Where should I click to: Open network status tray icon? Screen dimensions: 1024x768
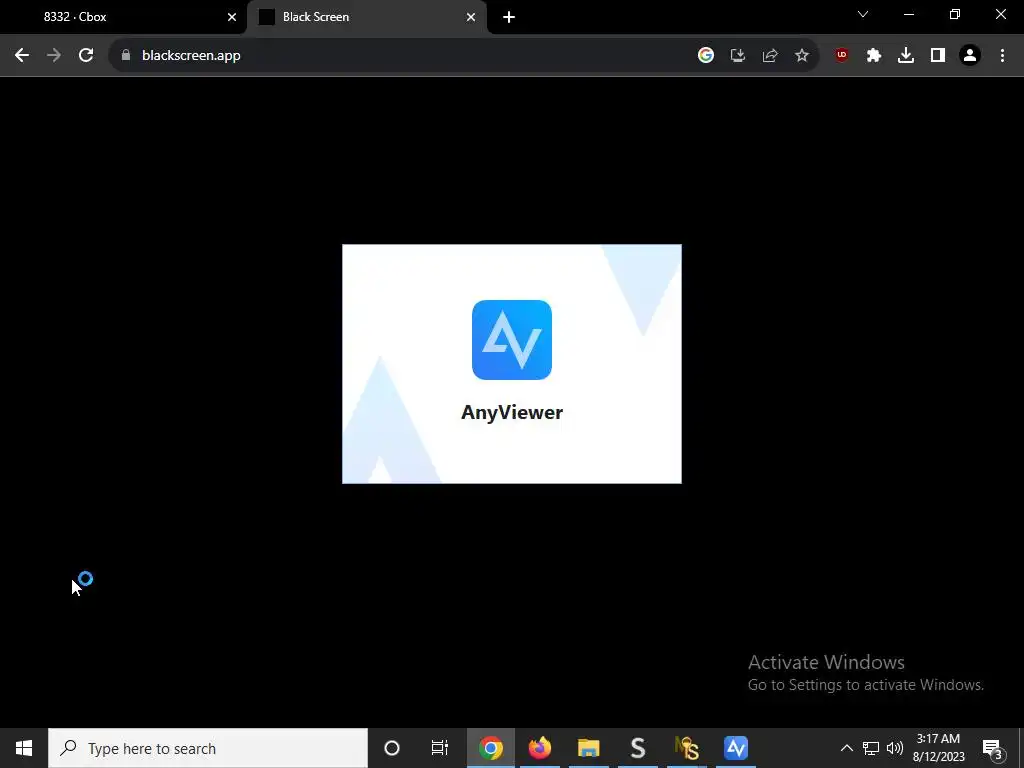(x=871, y=748)
